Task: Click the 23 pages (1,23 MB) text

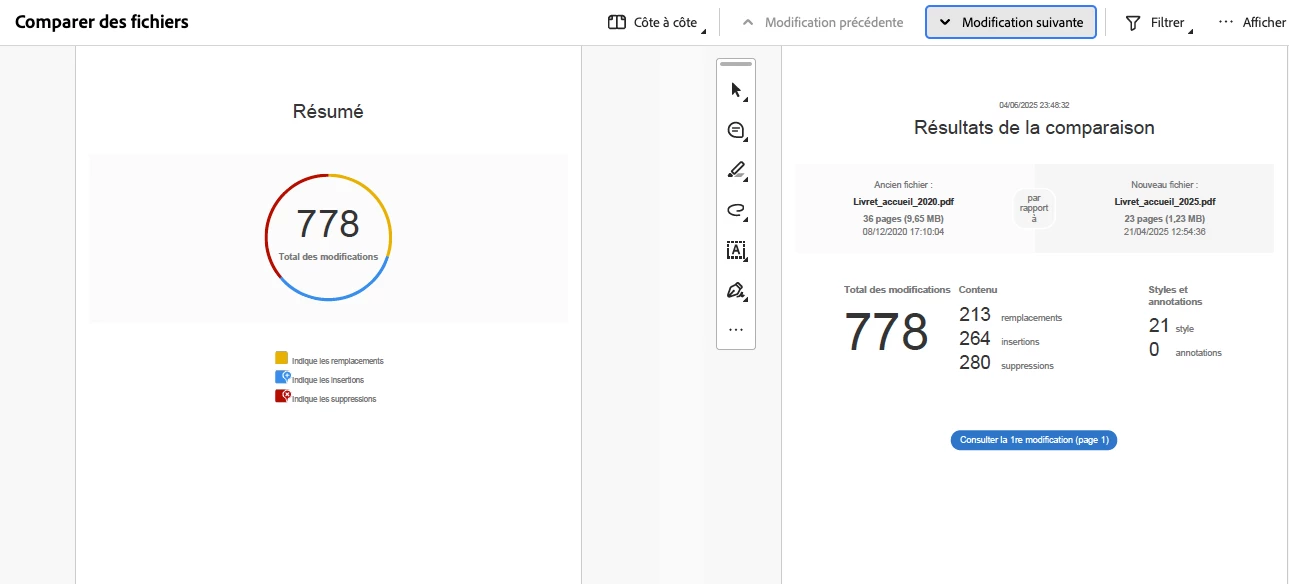Action: click(x=1165, y=218)
